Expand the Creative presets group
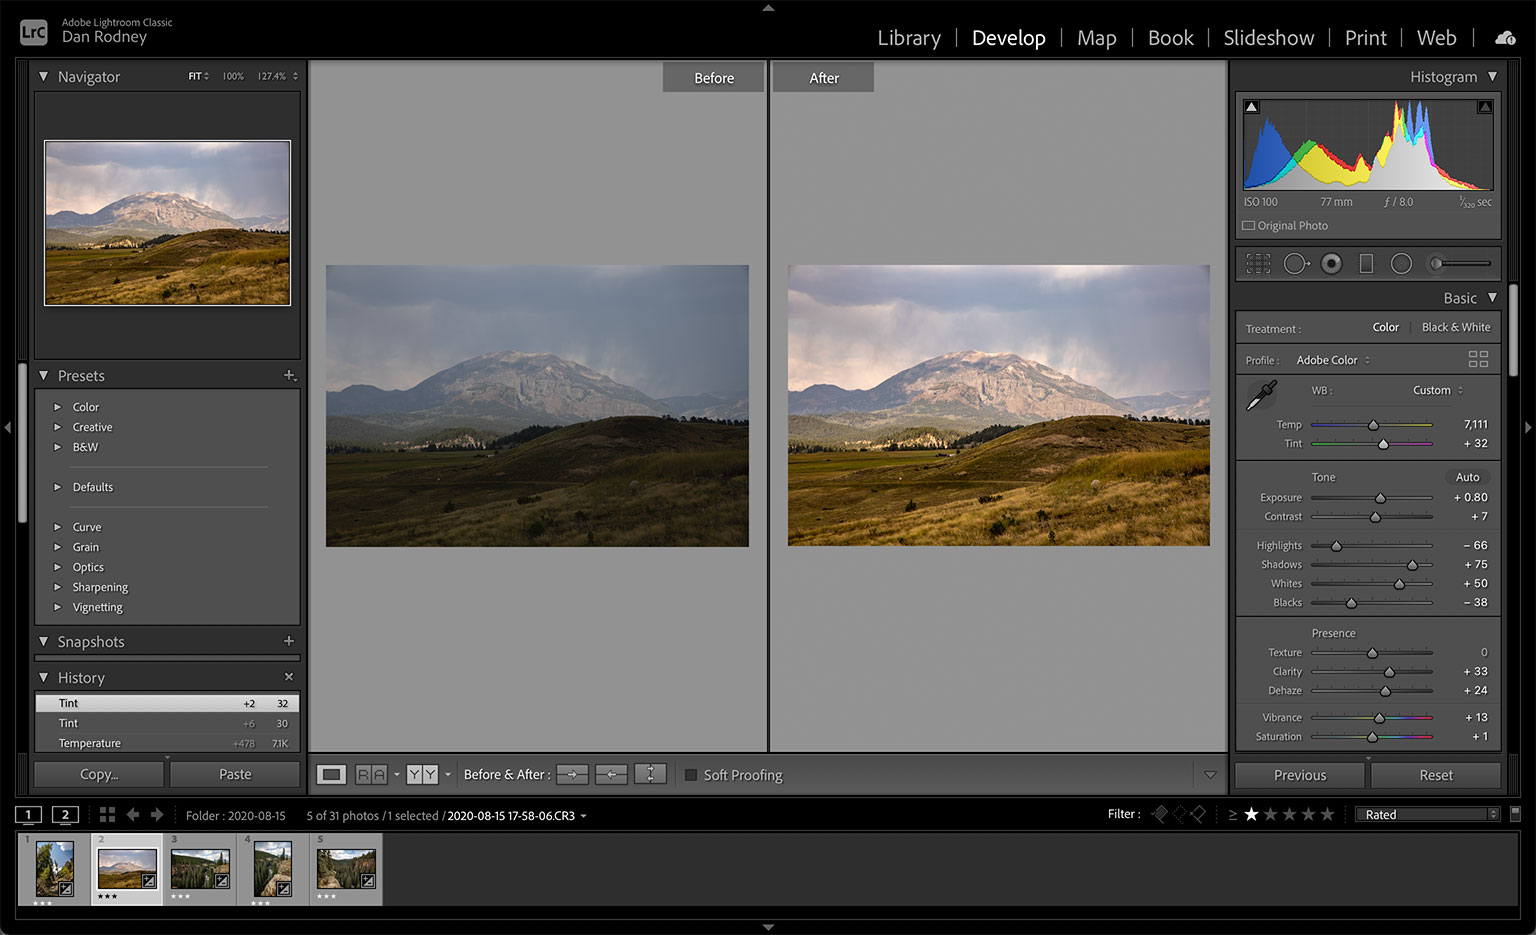This screenshot has height=935, width=1536. [x=57, y=427]
